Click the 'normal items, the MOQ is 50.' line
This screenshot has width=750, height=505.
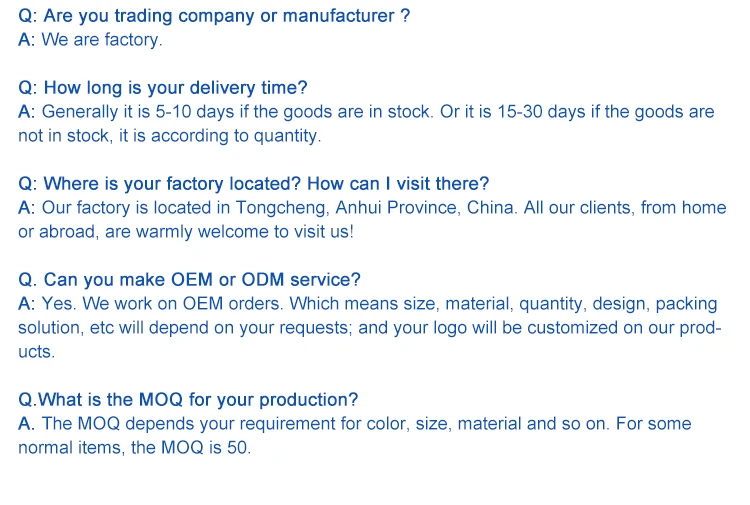coord(134,448)
